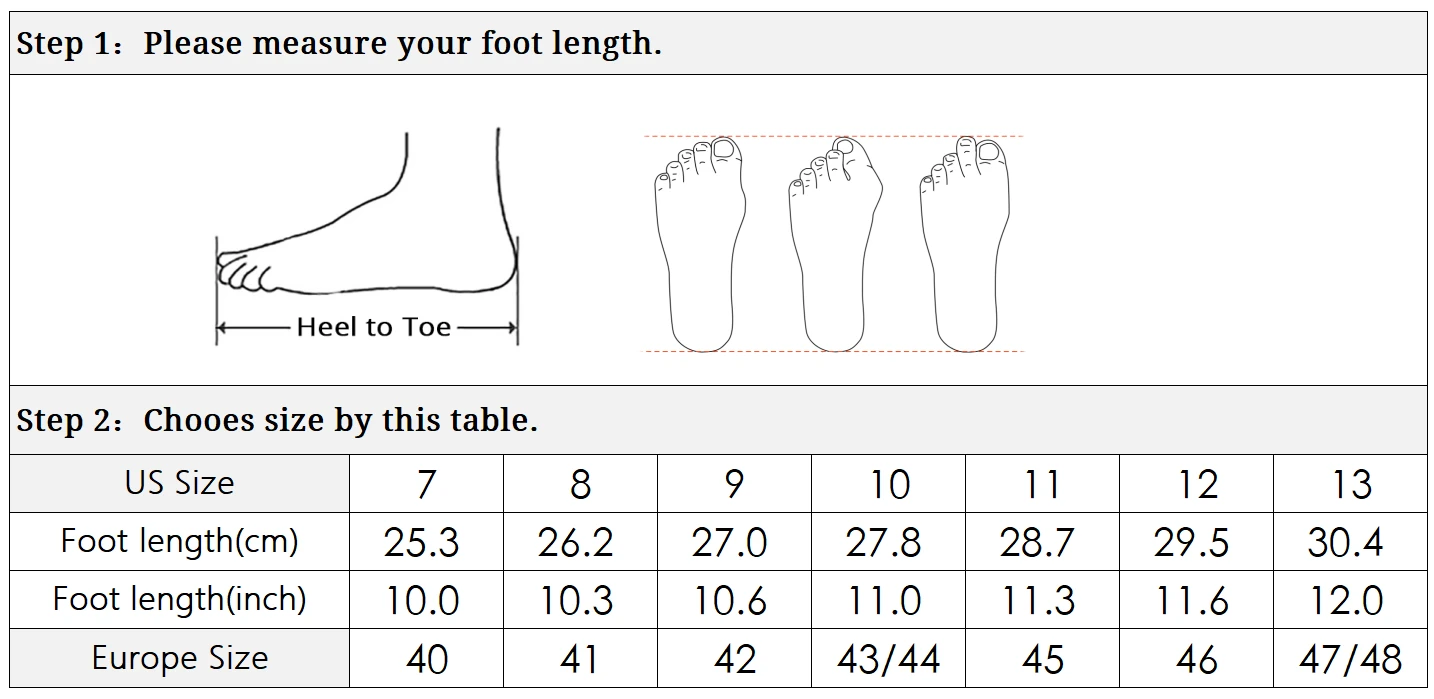Click the US size 7 cell
Viewport: 1434px width, 699px height.
tap(426, 484)
